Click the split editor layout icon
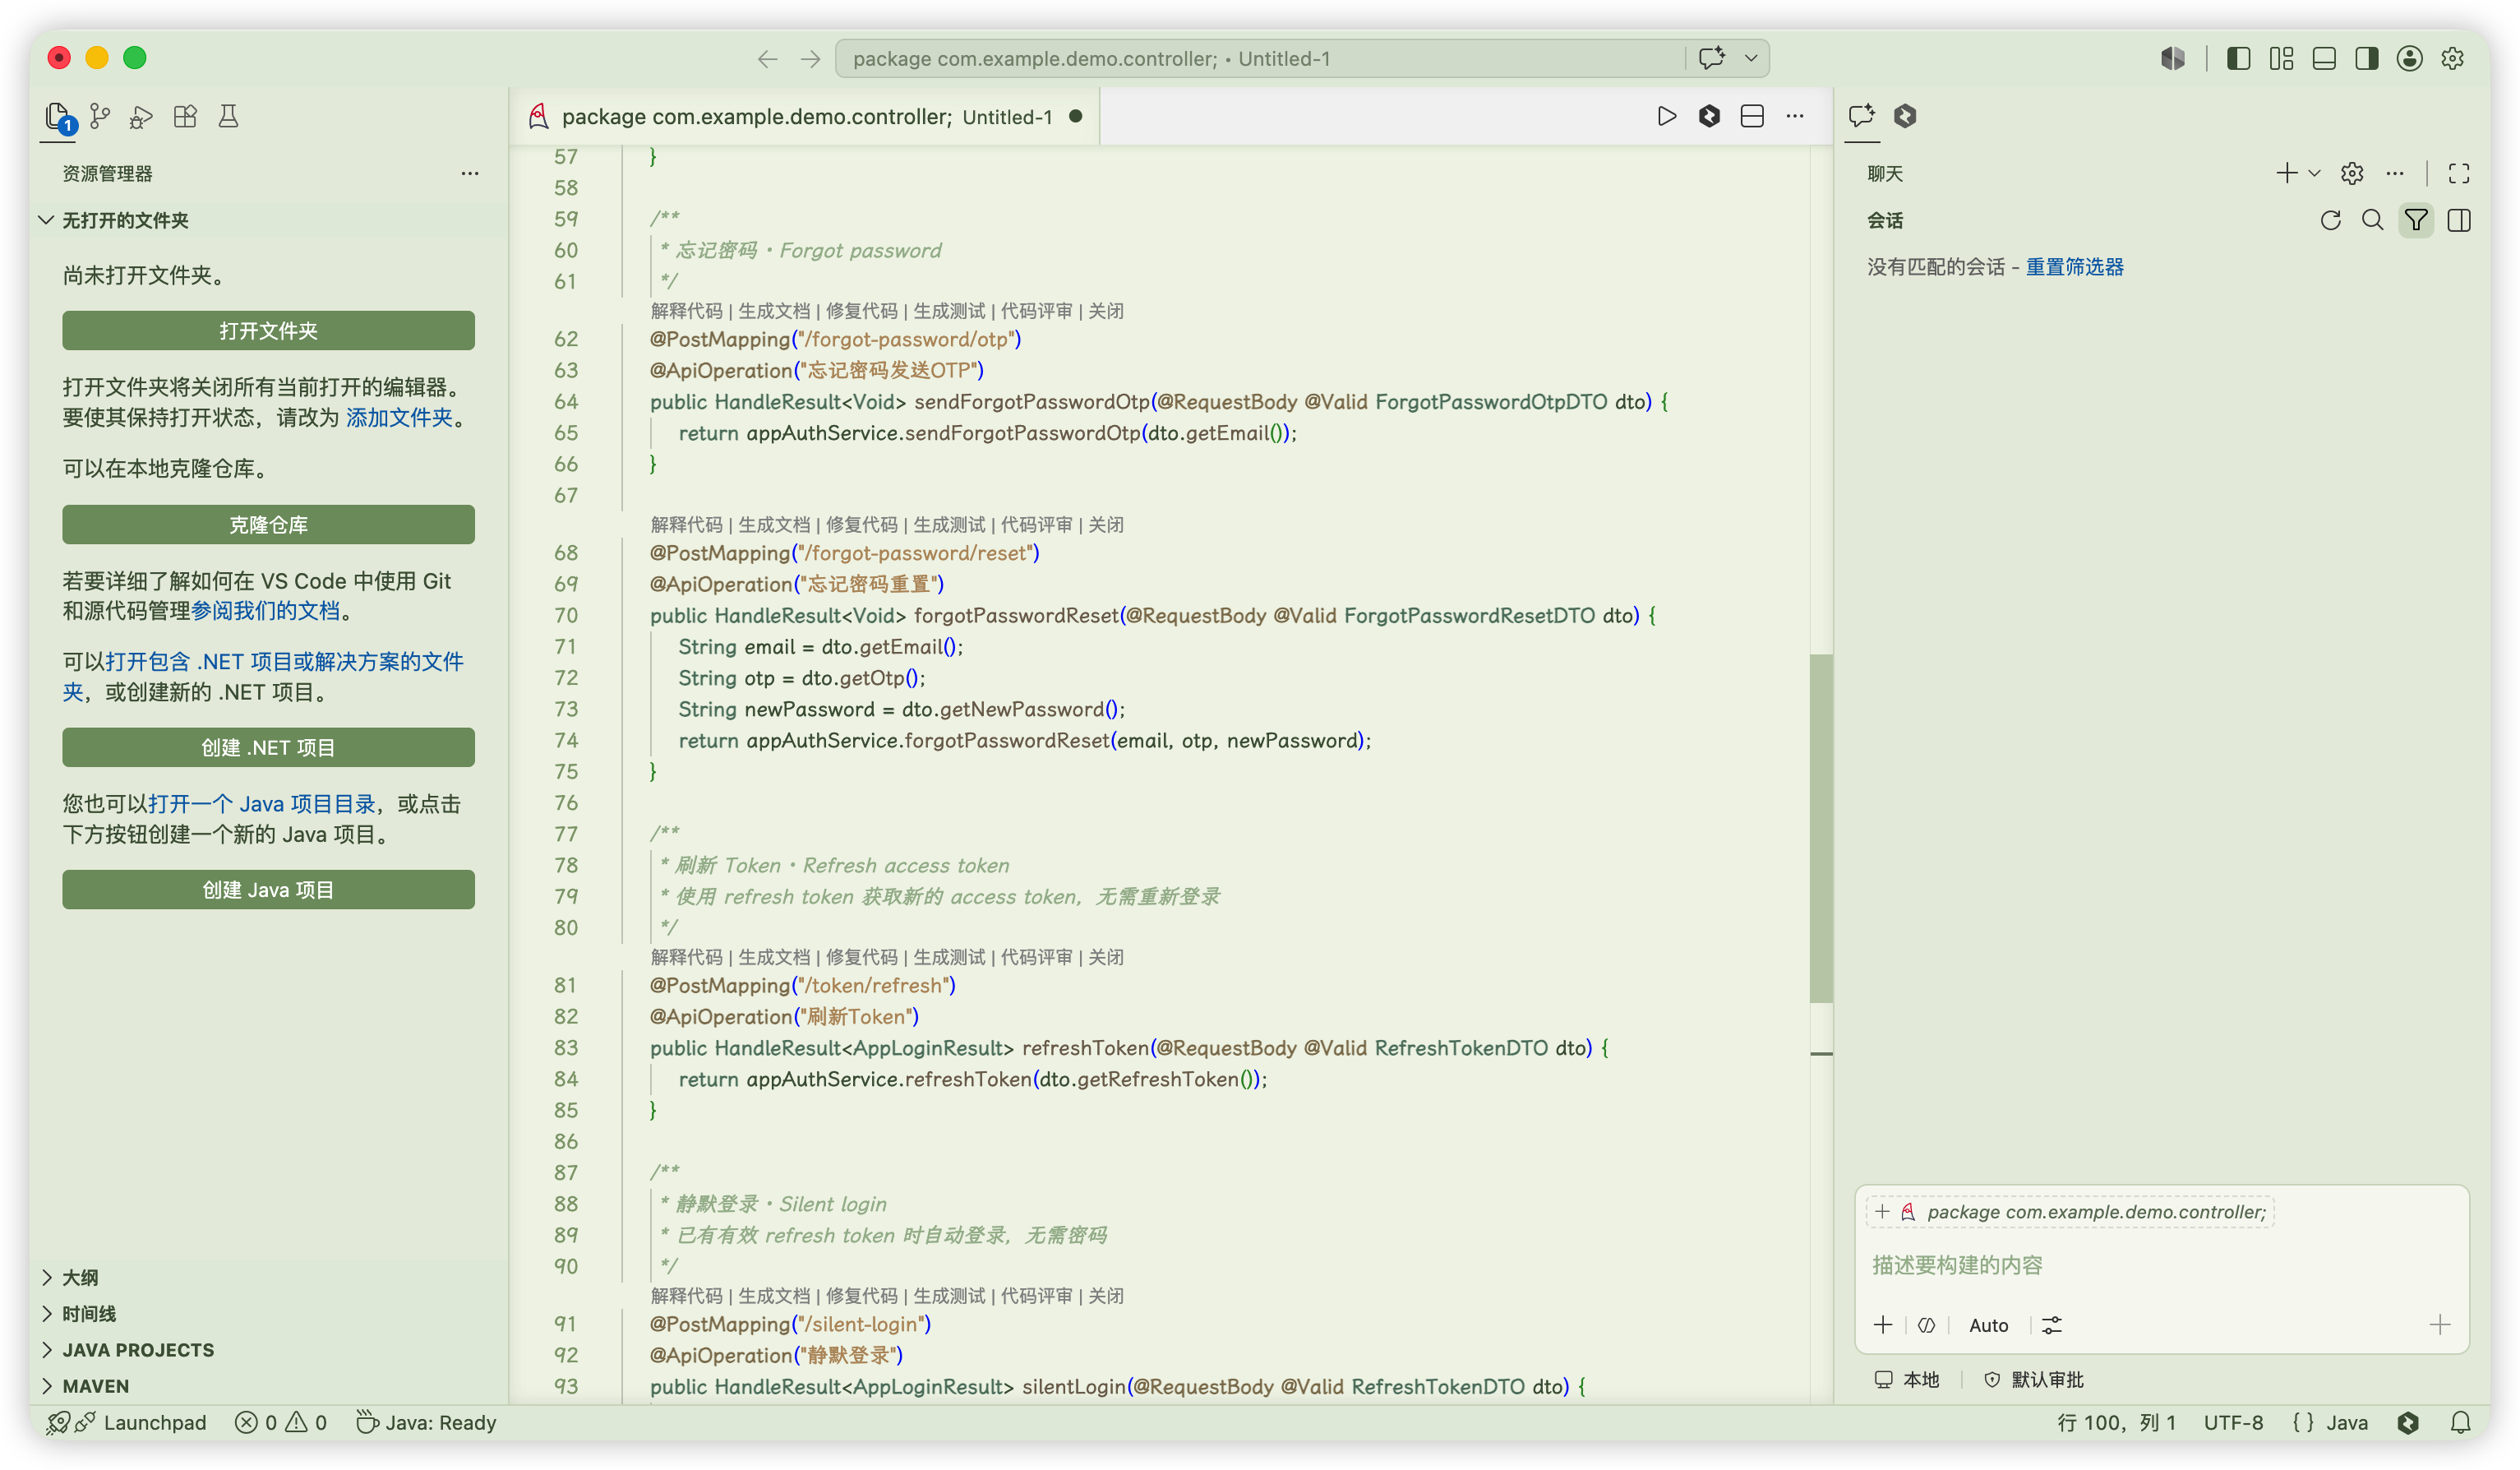The image size is (2520, 1470). 1752,116
